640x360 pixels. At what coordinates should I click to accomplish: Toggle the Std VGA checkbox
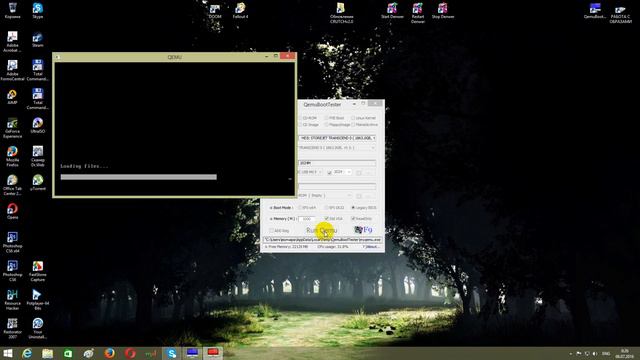coord(333,219)
